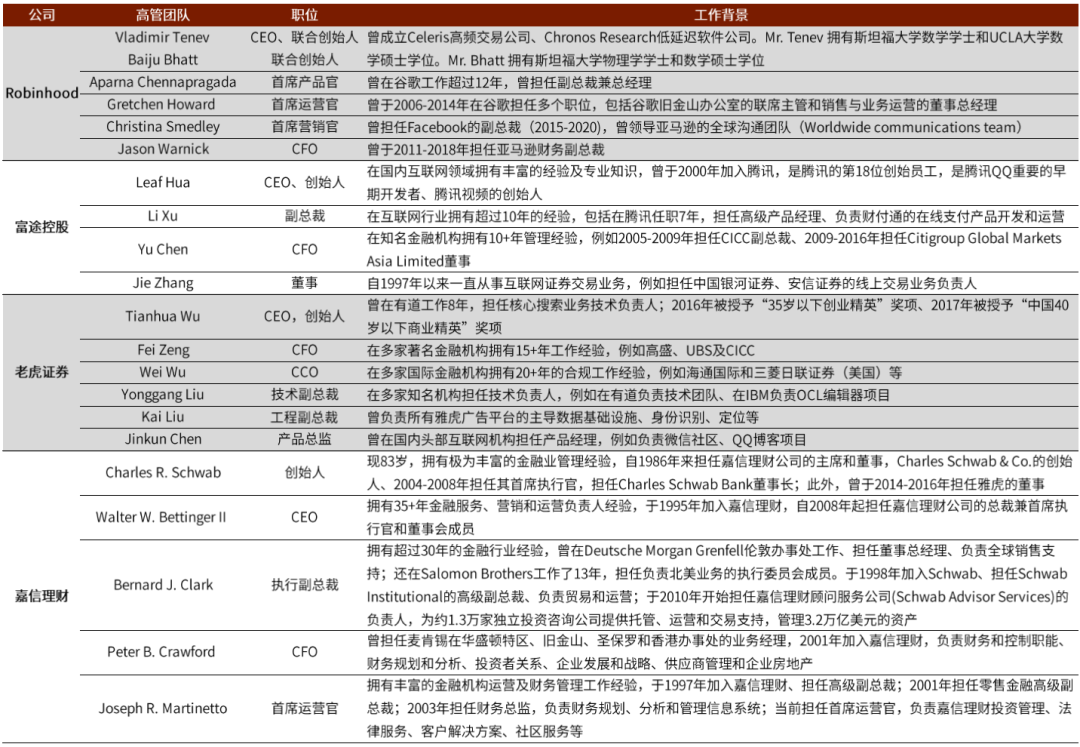Click Jie Zhang's 董事 position cell
Screen dimensions: 1080x747
coord(304,283)
